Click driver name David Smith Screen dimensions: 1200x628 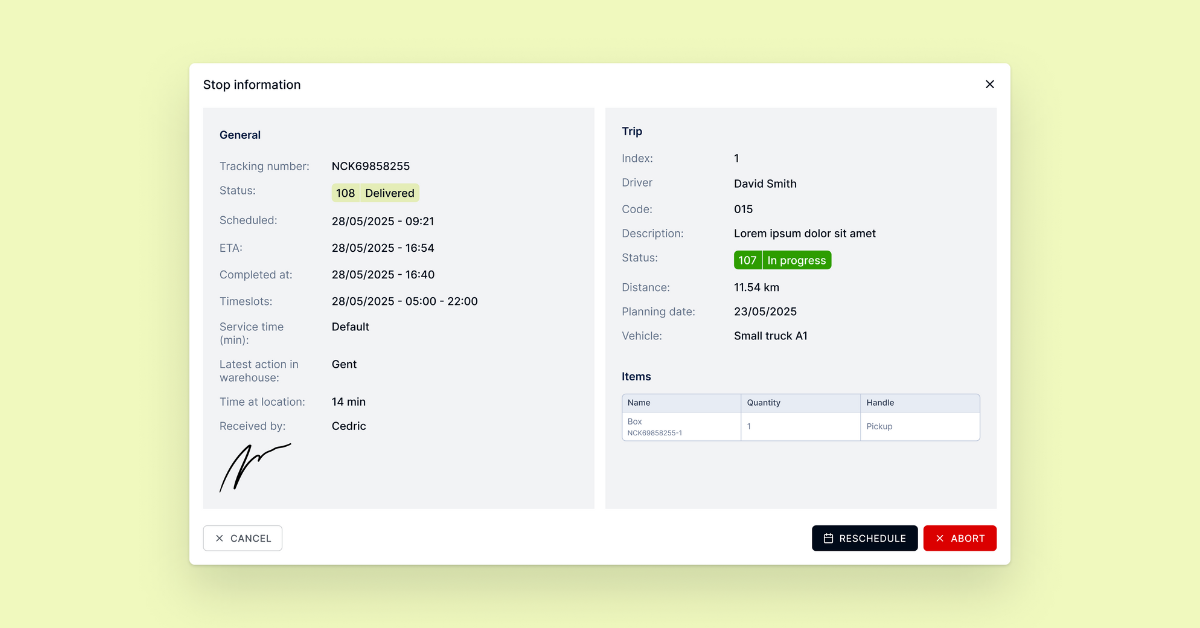(x=765, y=183)
